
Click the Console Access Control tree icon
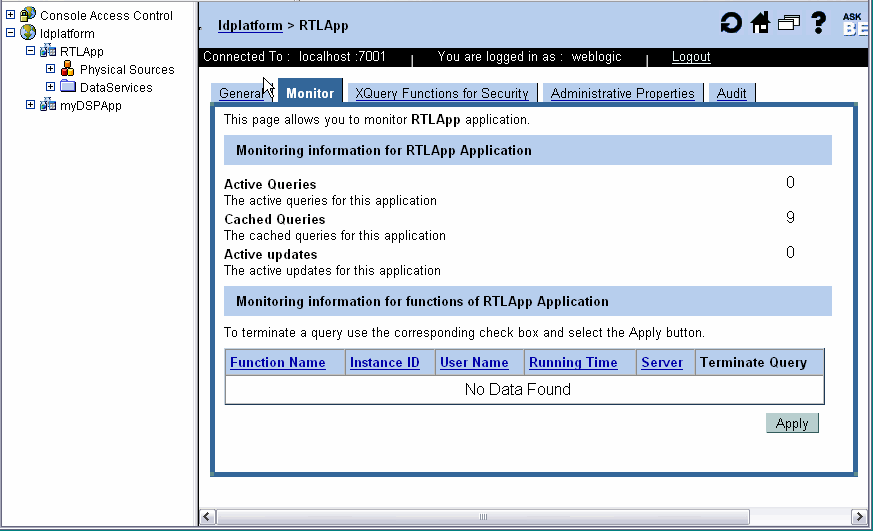pos(27,14)
